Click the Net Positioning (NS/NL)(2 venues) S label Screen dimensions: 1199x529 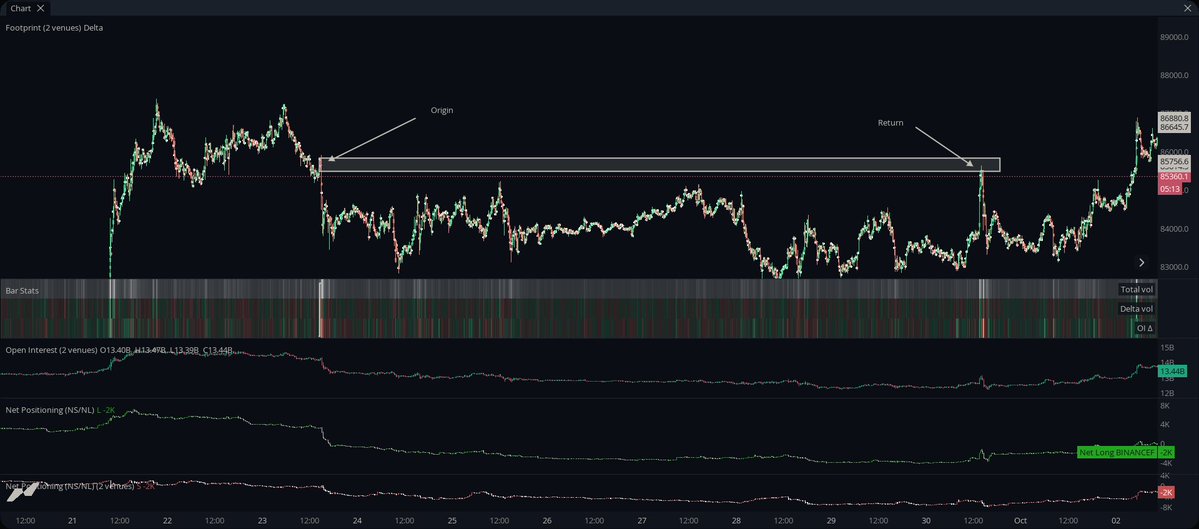(80, 486)
